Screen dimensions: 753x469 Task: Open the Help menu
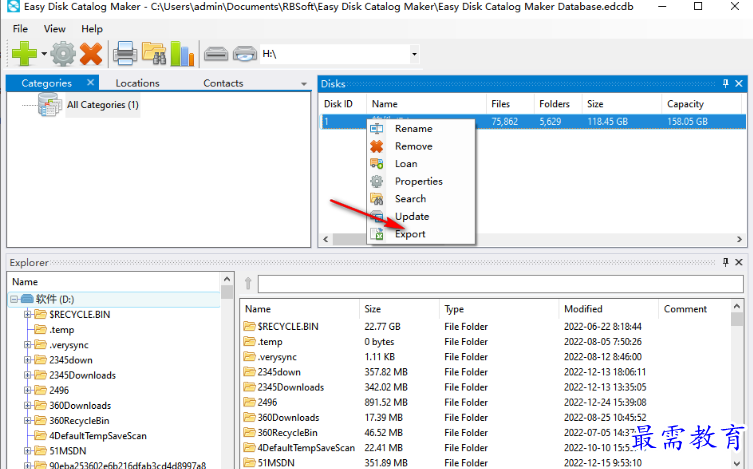(92, 29)
